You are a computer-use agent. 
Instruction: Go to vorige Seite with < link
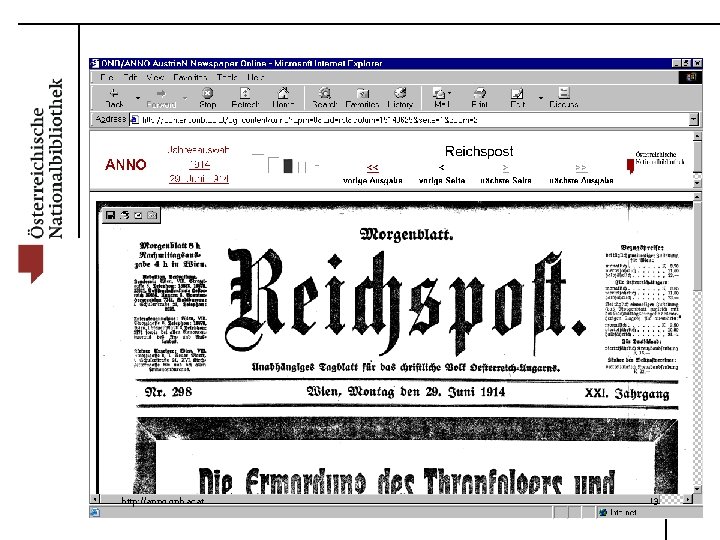[441, 168]
